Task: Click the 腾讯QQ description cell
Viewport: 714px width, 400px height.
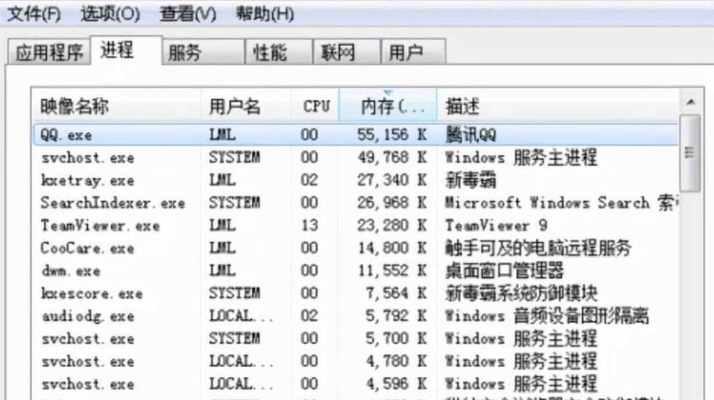Action: (470, 135)
